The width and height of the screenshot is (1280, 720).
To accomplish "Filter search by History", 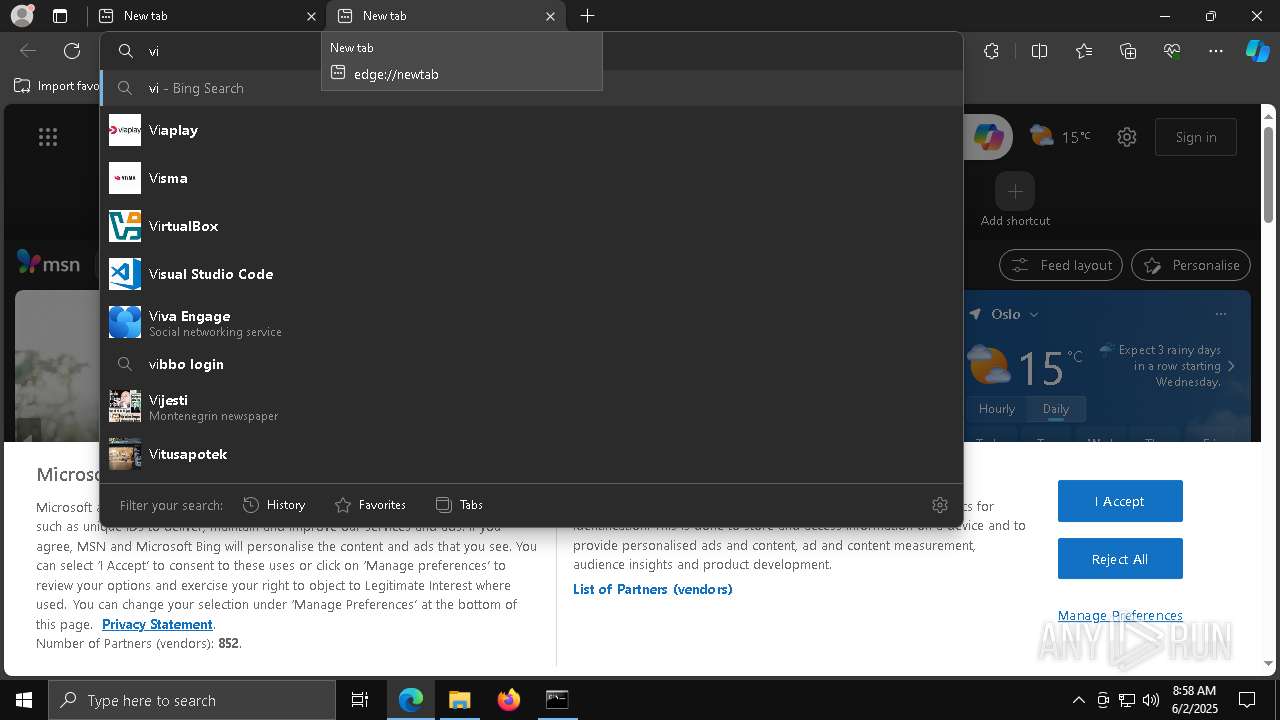I will pos(274,505).
